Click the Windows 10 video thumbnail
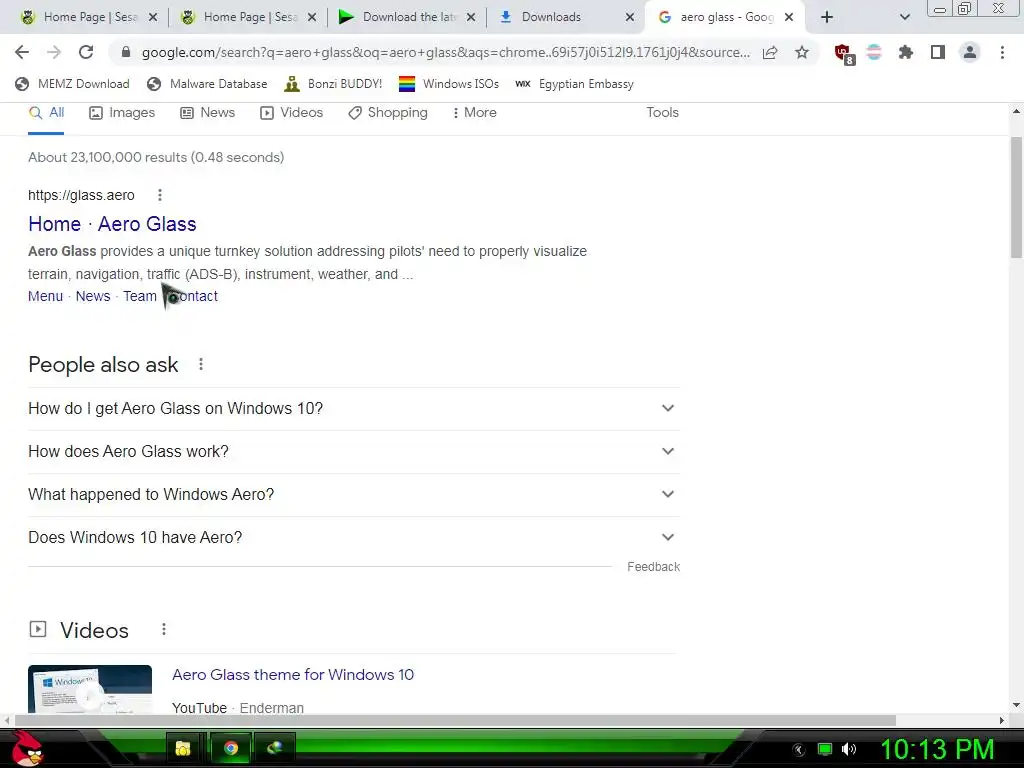The width and height of the screenshot is (1024, 768). (90, 689)
